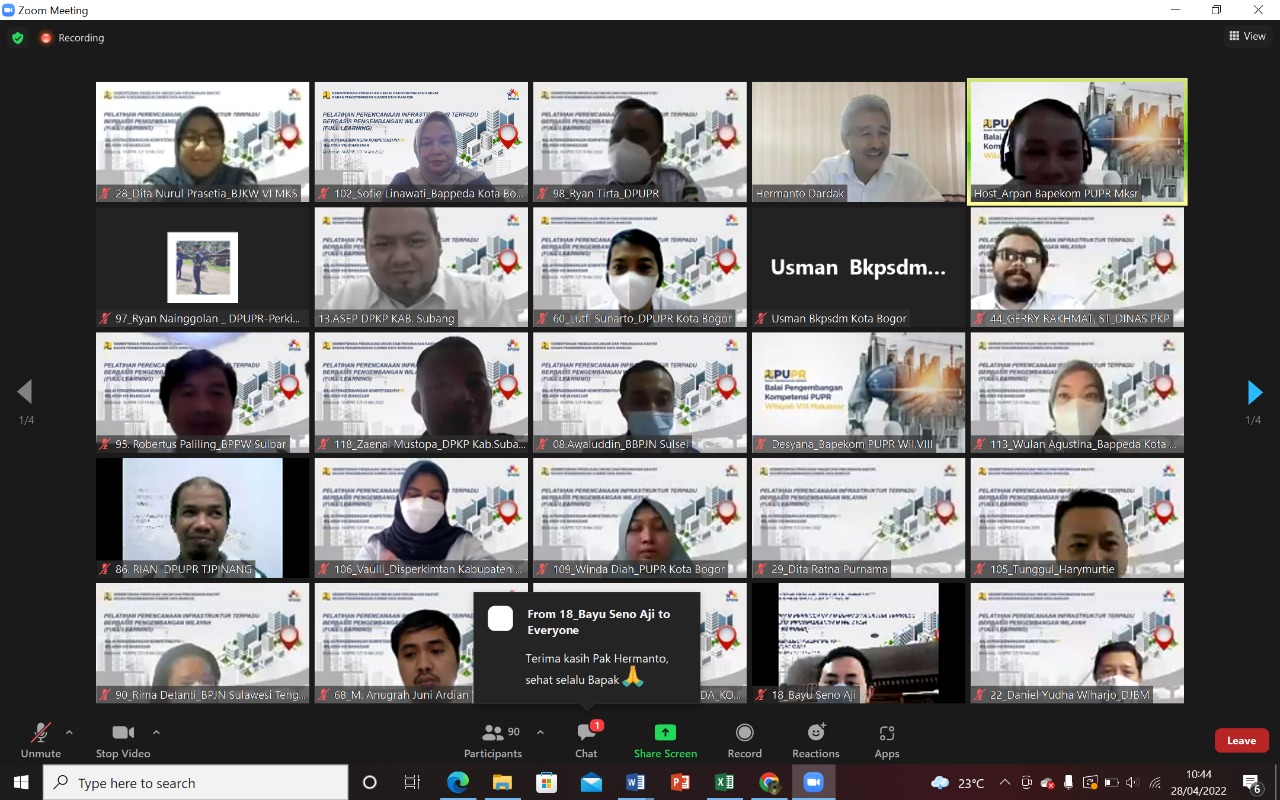Click the Record button
This screenshot has width=1280, height=800.
click(x=744, y=741)
